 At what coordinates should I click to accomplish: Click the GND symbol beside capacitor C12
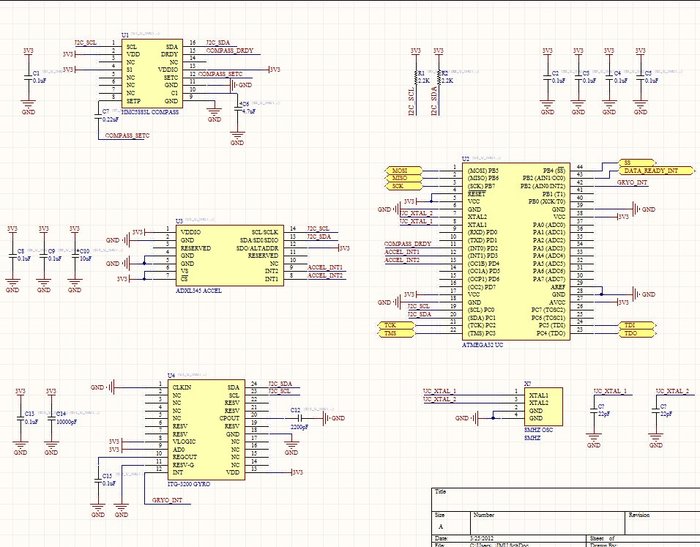tap(333, 418)
